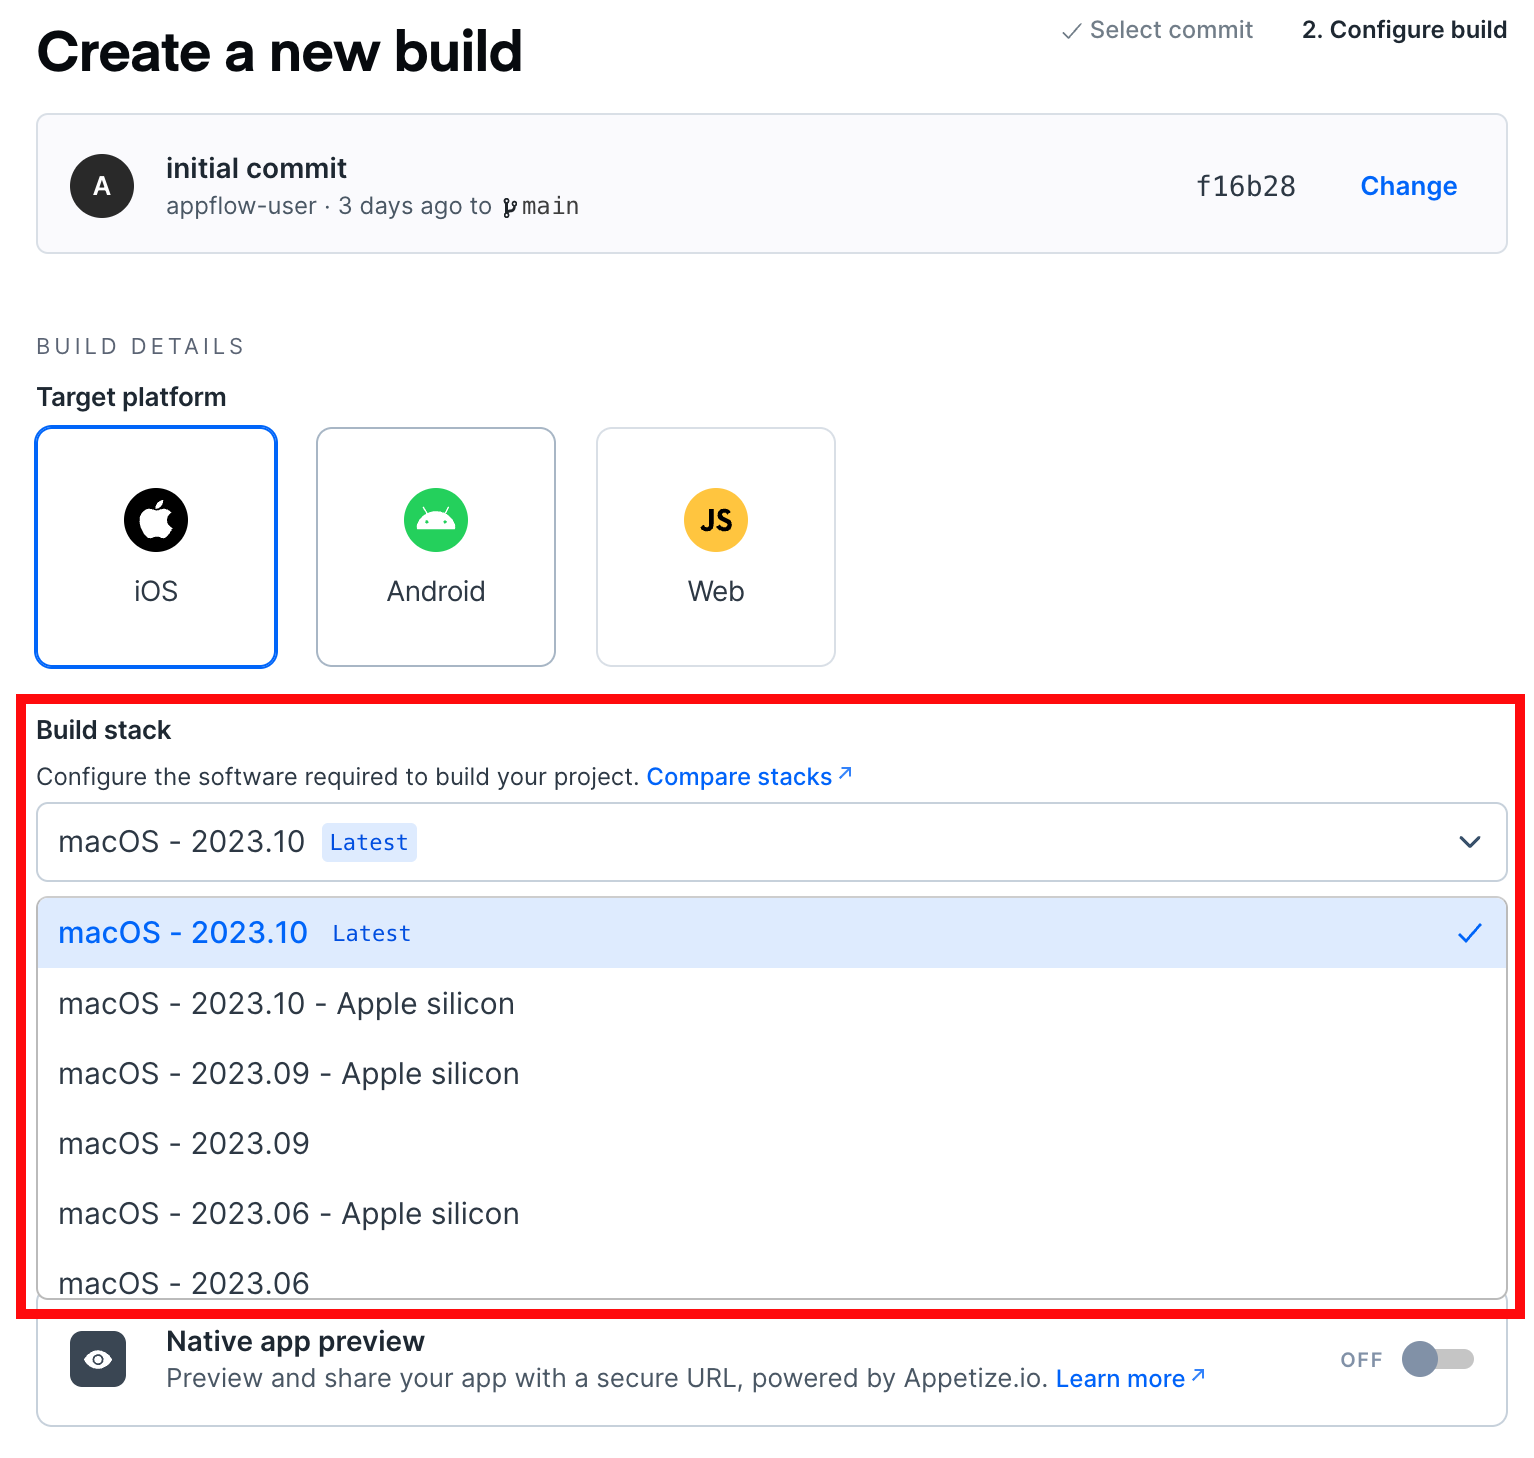The image size is (1534, 1458).
Task: Click the appflow-user author name
Action: (x=241, y=206)
